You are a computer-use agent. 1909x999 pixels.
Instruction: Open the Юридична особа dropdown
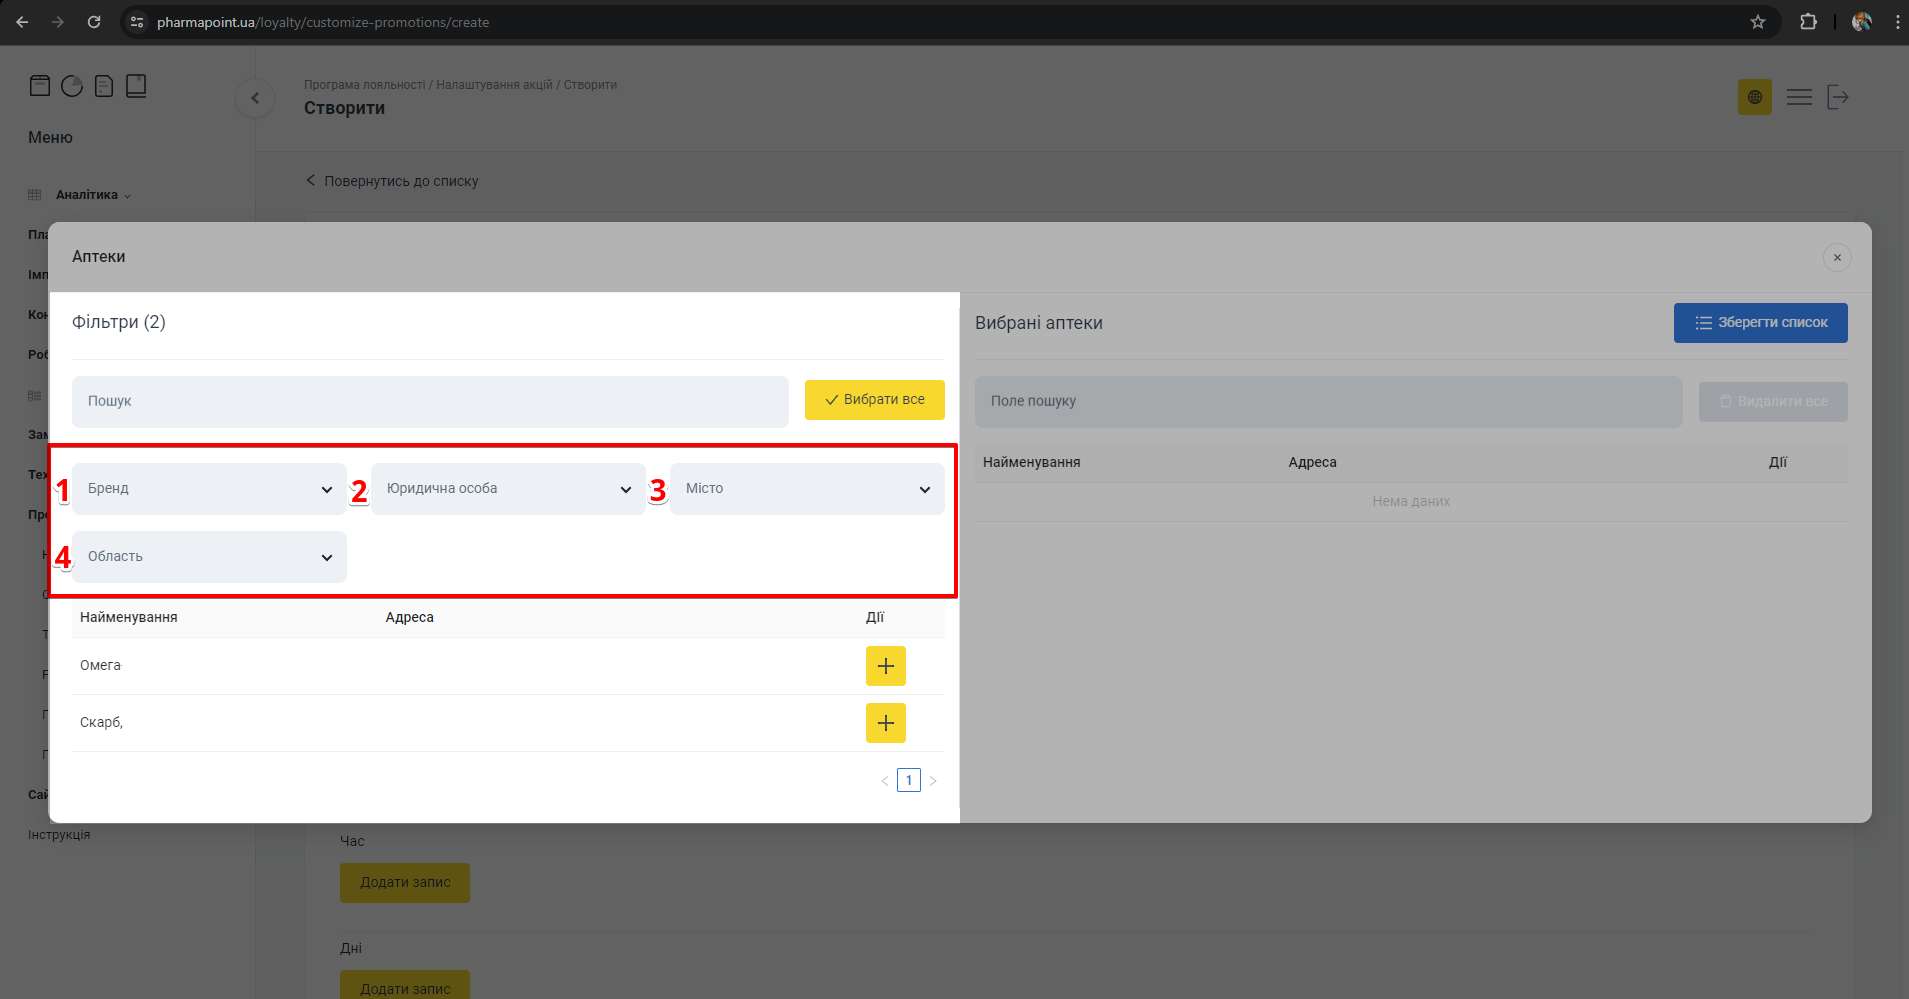click(508, 489)
